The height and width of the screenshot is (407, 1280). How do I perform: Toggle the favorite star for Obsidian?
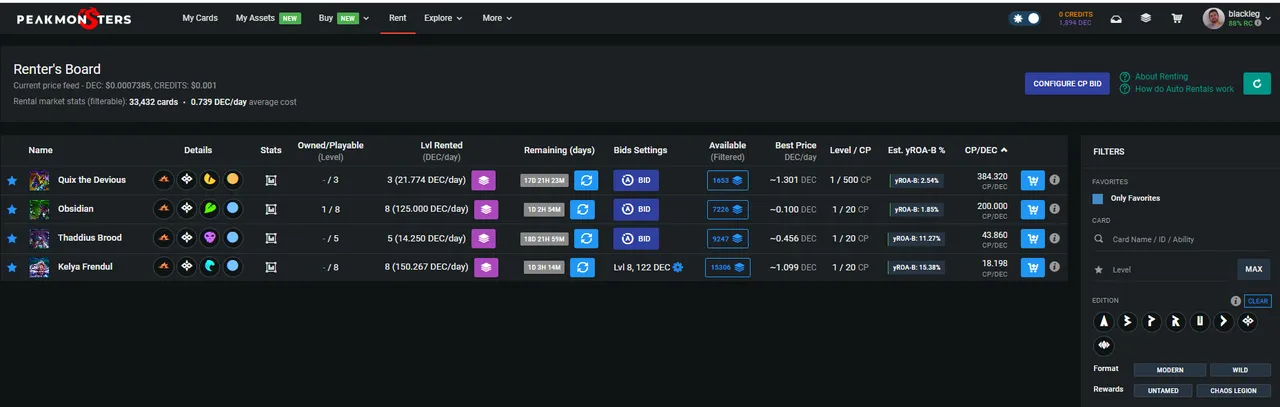pyautogui.click(x=12, y=209)
